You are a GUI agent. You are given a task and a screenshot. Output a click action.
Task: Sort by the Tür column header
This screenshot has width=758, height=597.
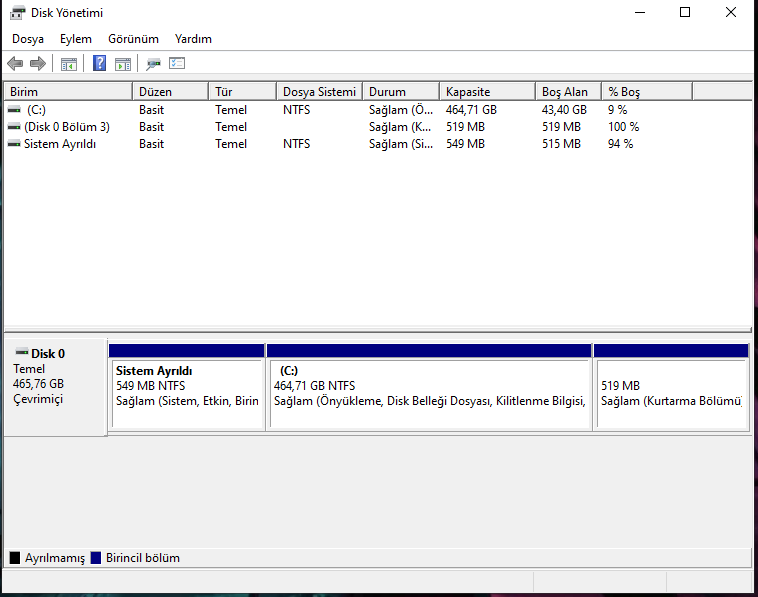[x=243, y=91]
